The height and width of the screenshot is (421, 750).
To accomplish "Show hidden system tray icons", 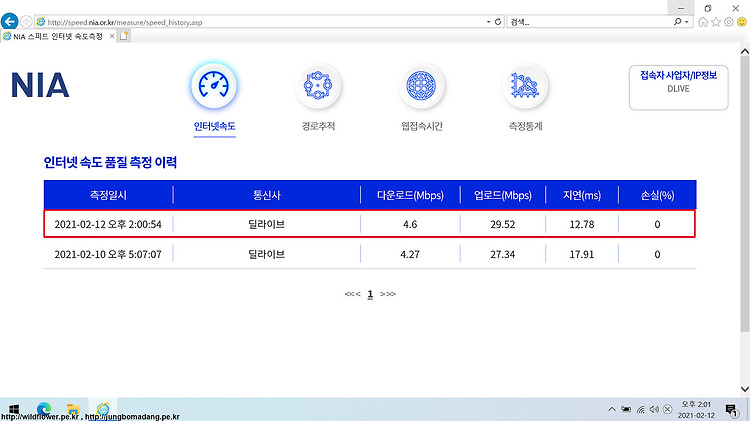I will [x=612, y=409].
